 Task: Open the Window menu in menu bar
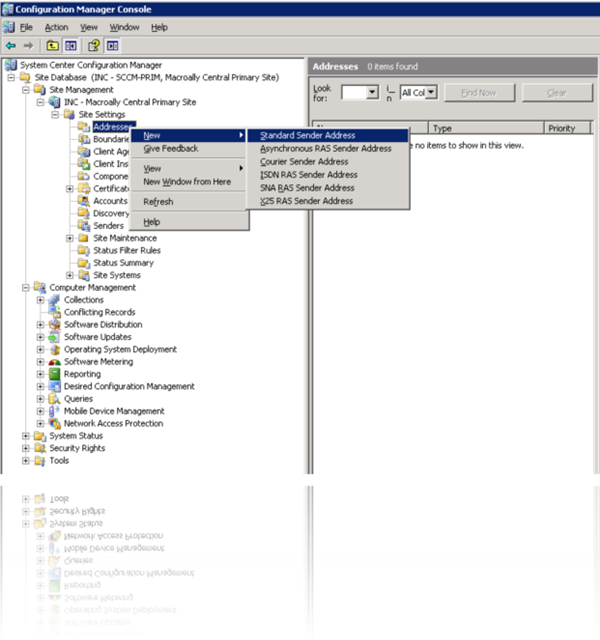124,27
